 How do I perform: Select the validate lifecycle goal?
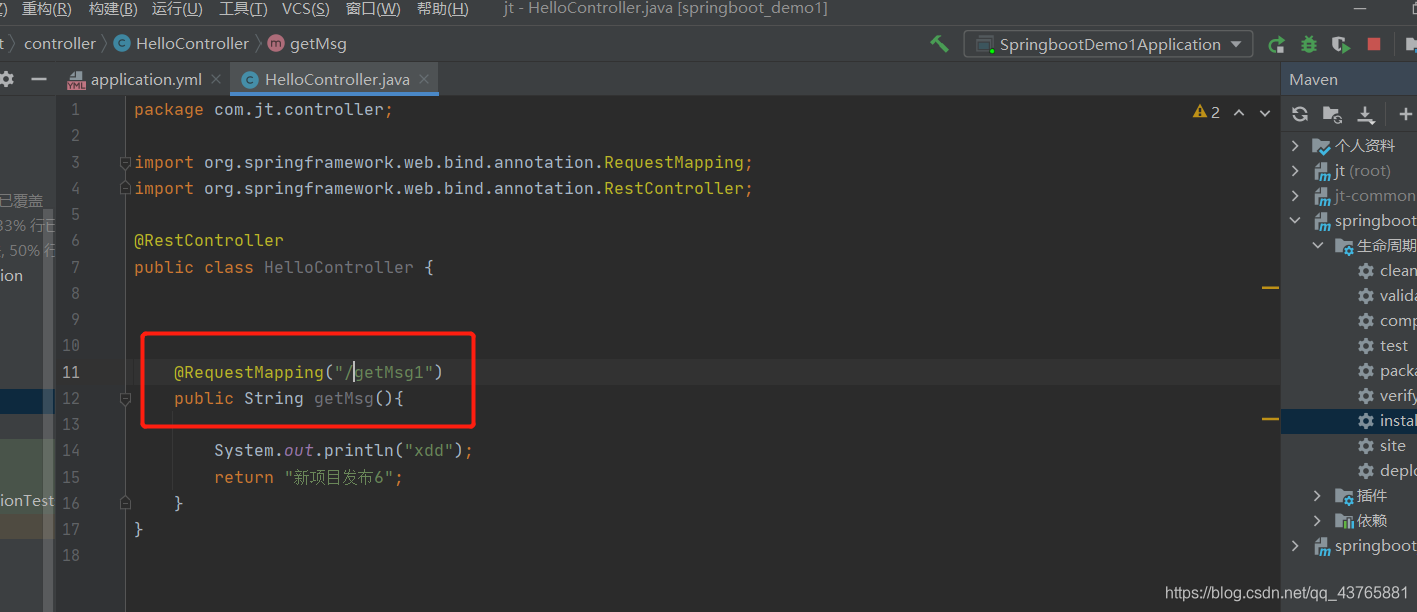[x=1387, y=296]
